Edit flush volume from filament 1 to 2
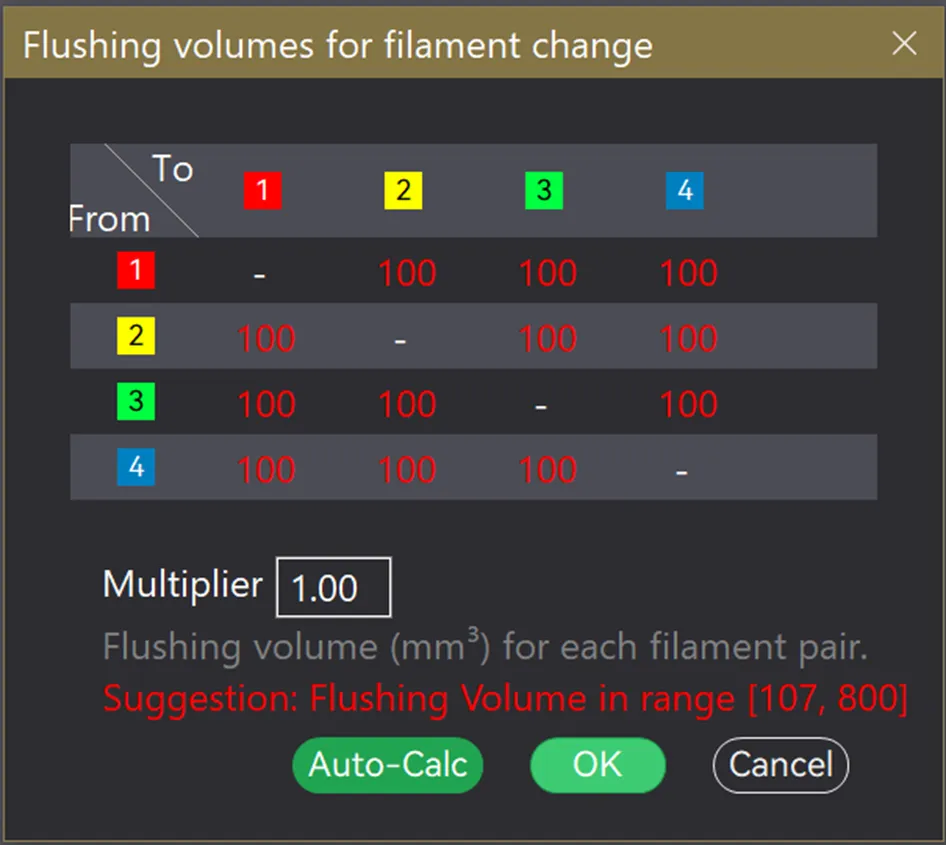Screen dimensions: 946x845 pos(407,273)
